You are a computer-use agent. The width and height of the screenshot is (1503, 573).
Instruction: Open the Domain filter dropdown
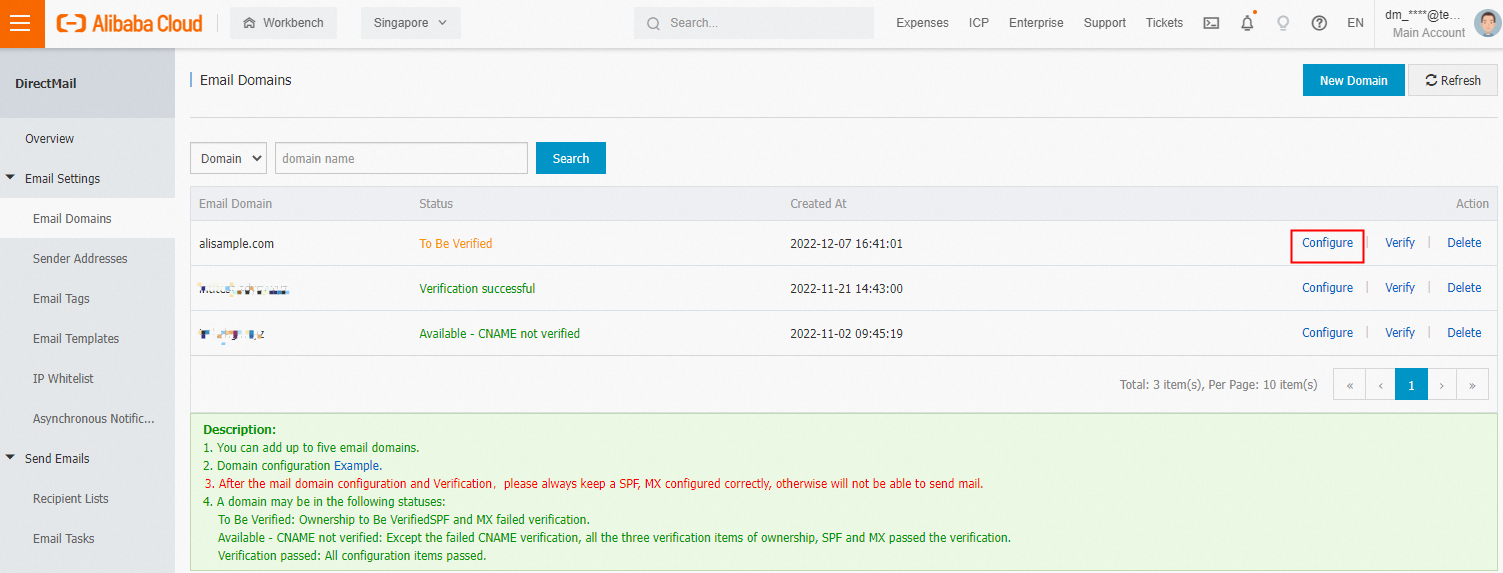(228, 158)
